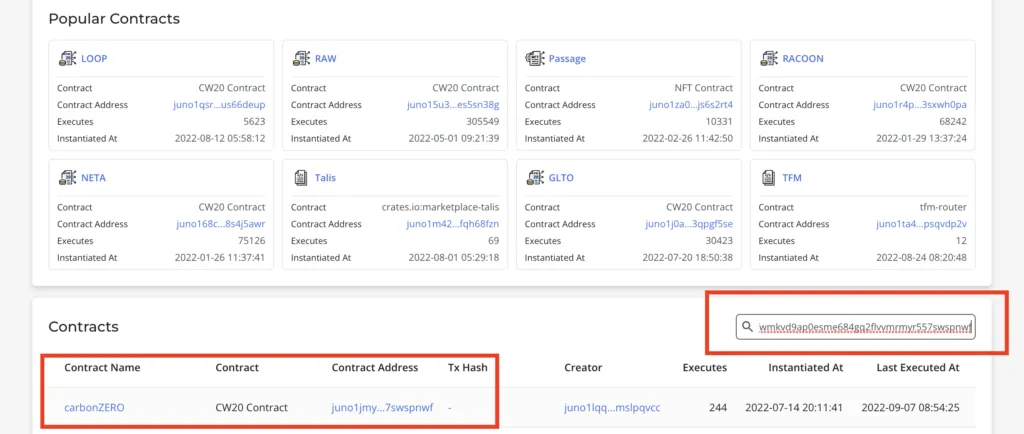Click the contracts search input field
Image resolution: width=1024 pixels, height=434 pixels.
tap(856, 327)
